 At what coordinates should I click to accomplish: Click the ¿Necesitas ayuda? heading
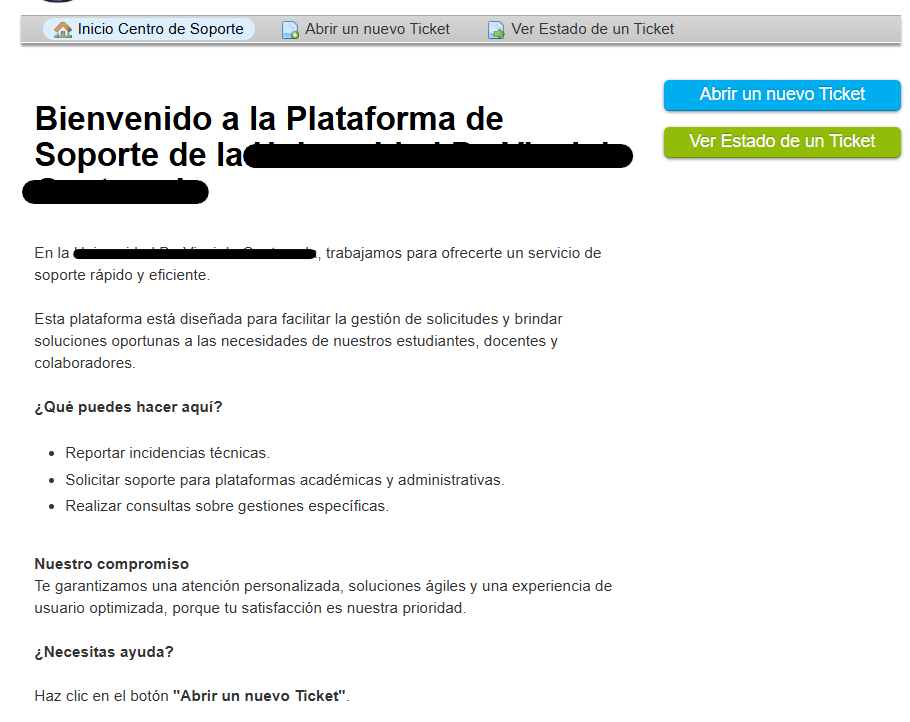pos(104,652)
